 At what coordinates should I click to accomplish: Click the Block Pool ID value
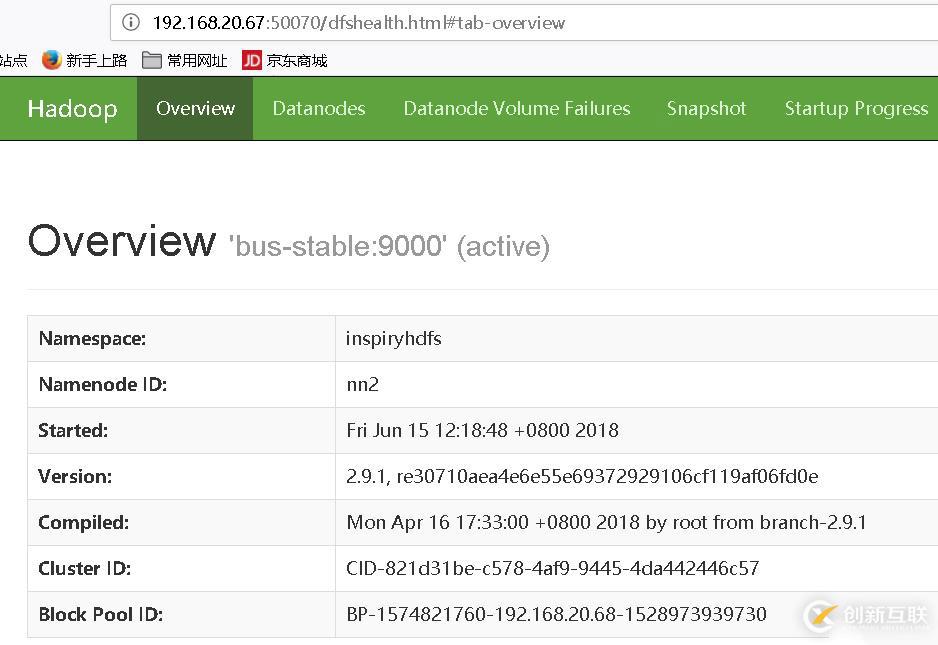click(556, 614)
